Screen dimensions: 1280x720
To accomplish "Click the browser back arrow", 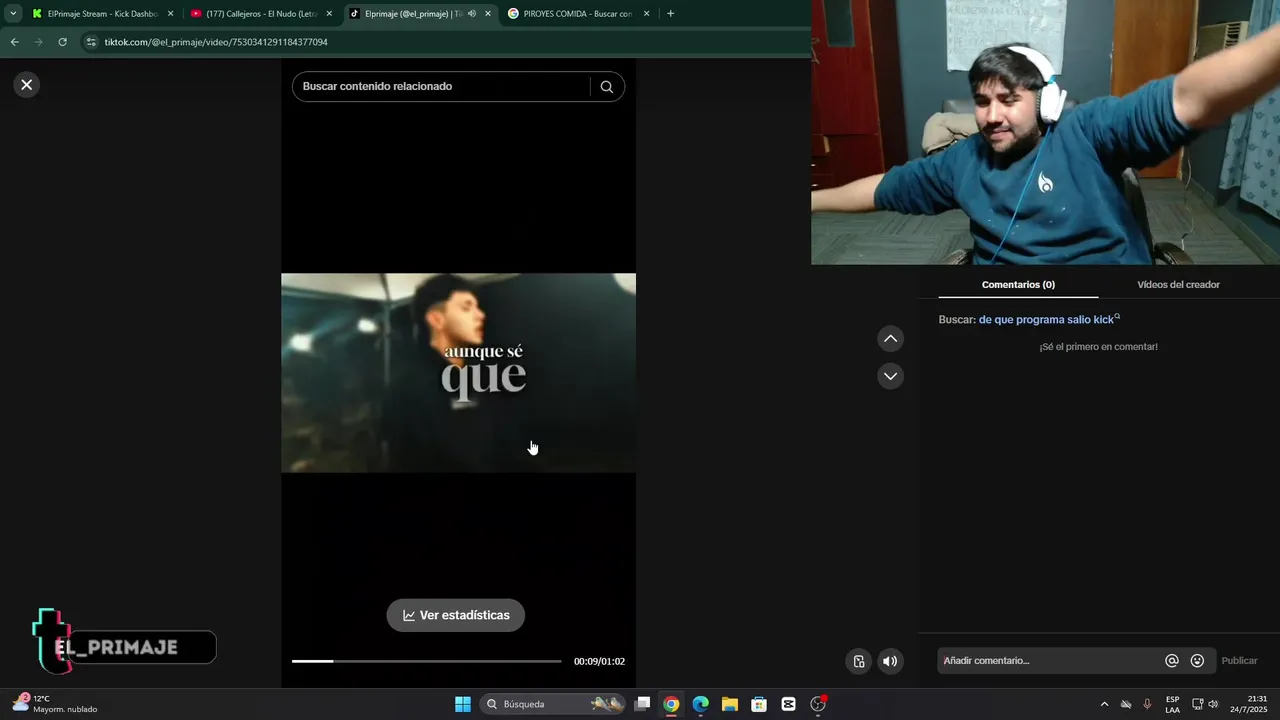I will (14, 42).
